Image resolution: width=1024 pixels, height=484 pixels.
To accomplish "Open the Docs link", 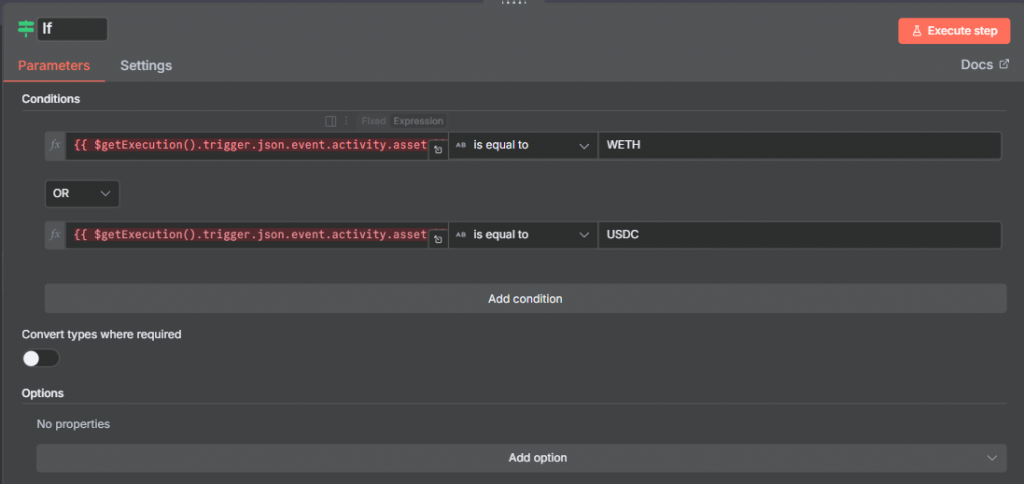I will [984, 65].
